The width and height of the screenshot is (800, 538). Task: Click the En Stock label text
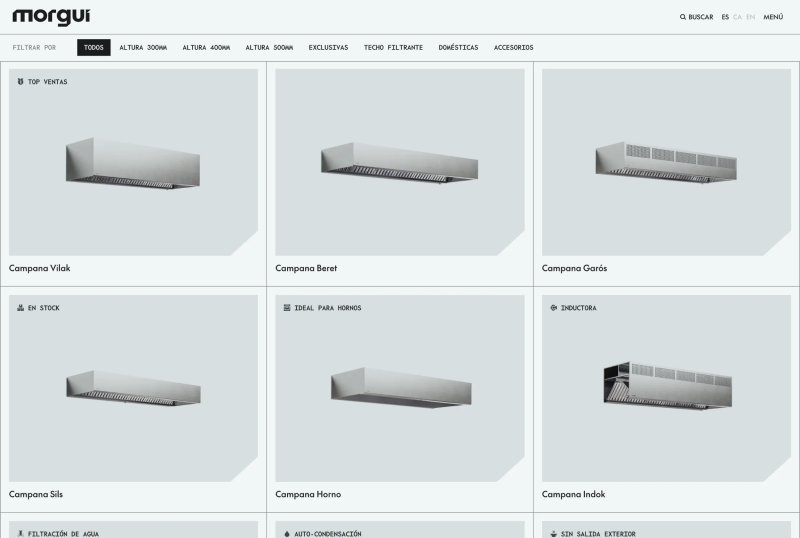[x=43, y=308]
